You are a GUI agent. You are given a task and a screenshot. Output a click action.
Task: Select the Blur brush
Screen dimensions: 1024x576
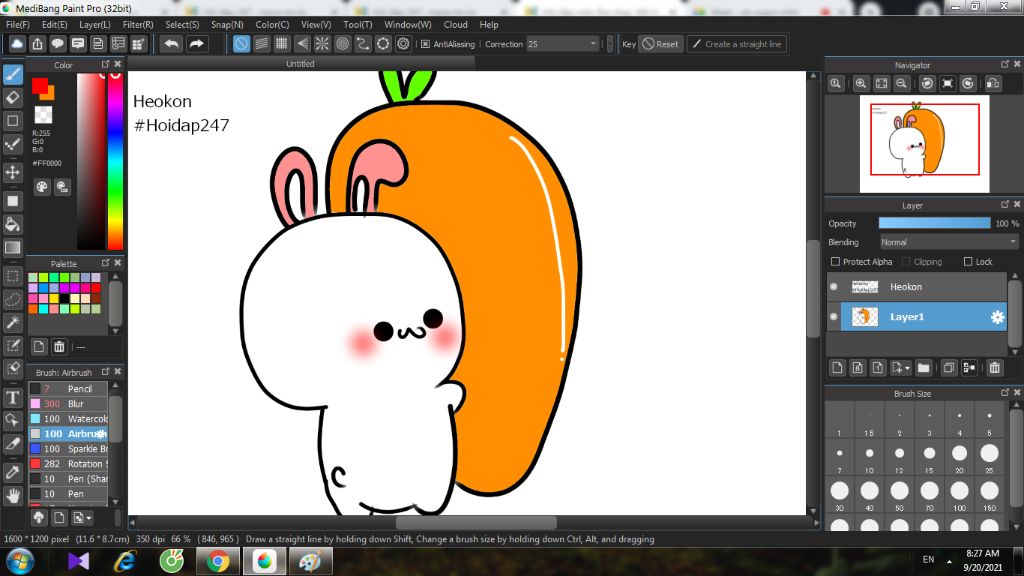[x=68, y=404]
